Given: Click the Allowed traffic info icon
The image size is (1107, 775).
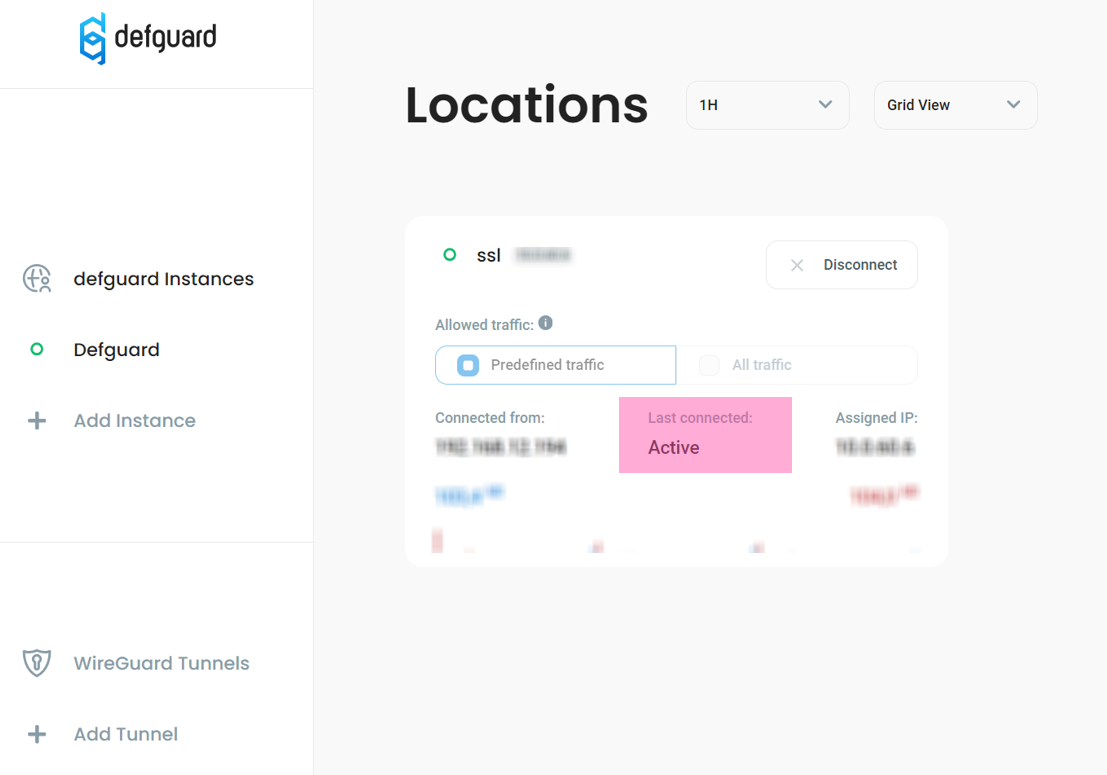Looking at the screenshot, I should (546, 323).
